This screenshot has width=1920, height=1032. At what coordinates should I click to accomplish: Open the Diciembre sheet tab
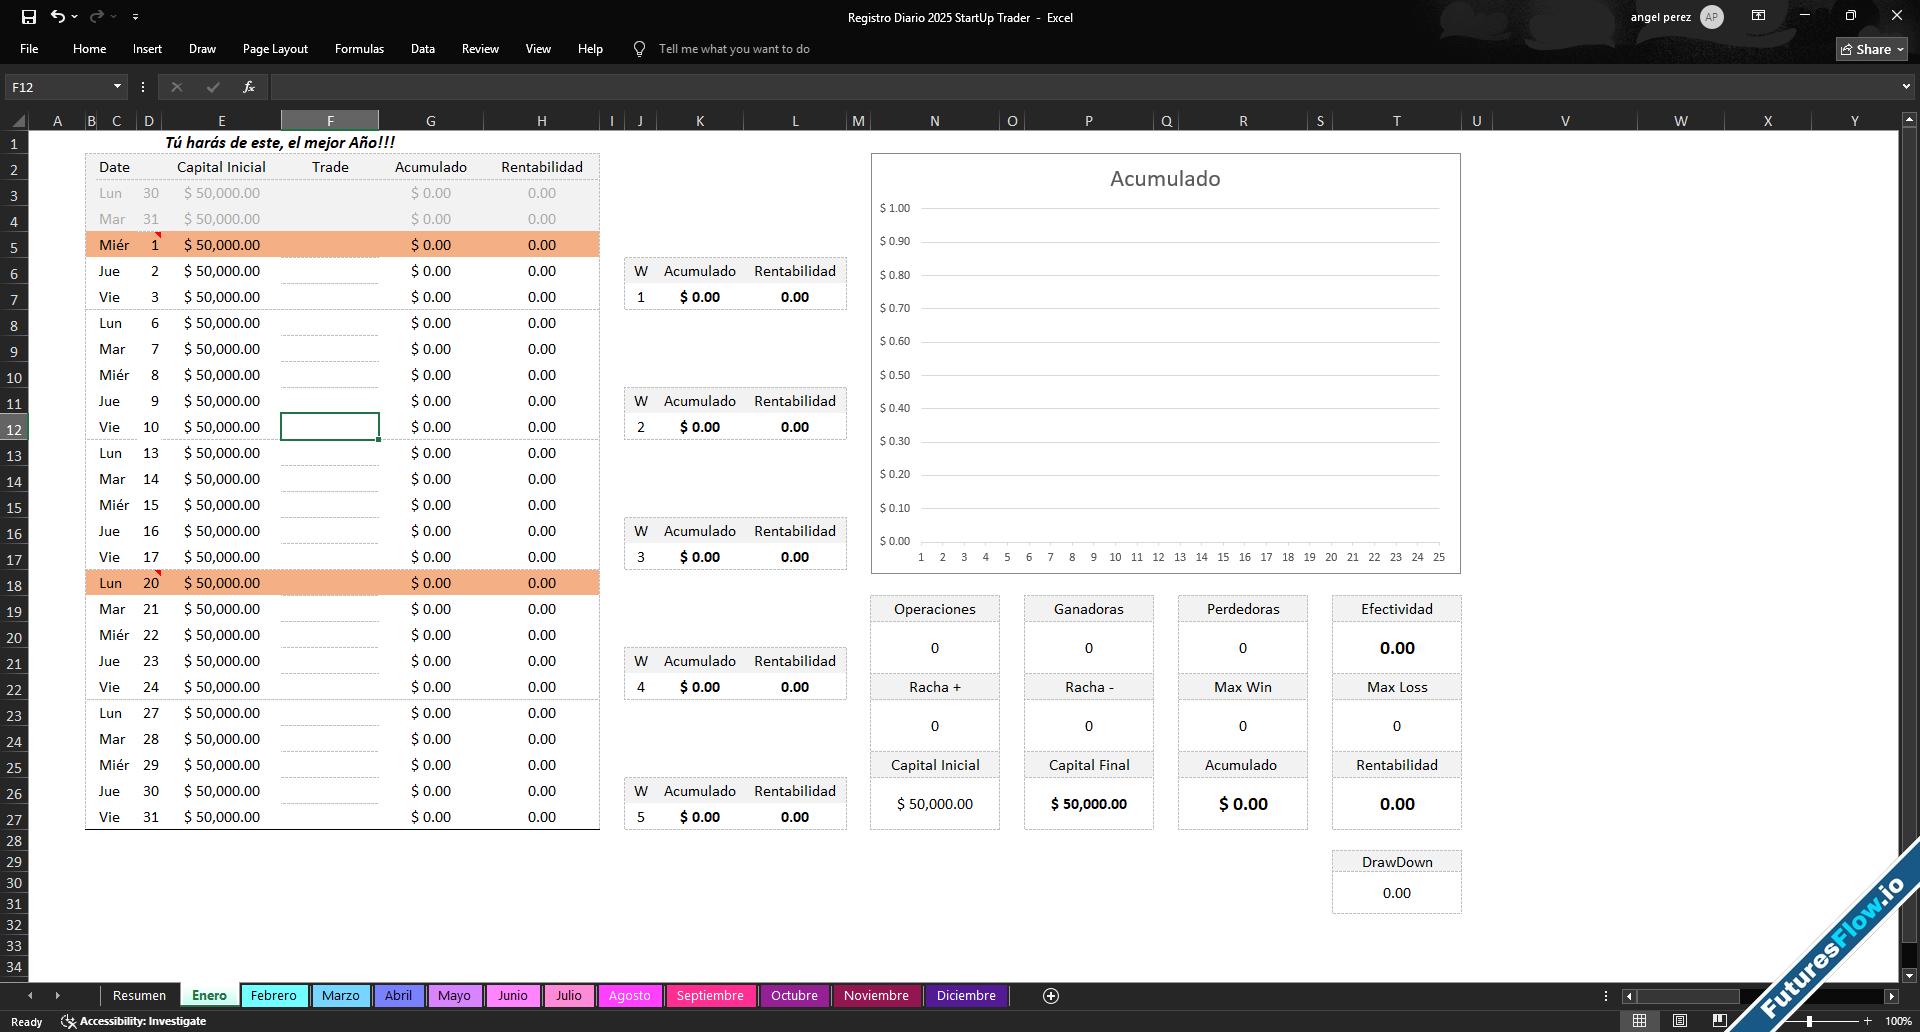(964, 995)
